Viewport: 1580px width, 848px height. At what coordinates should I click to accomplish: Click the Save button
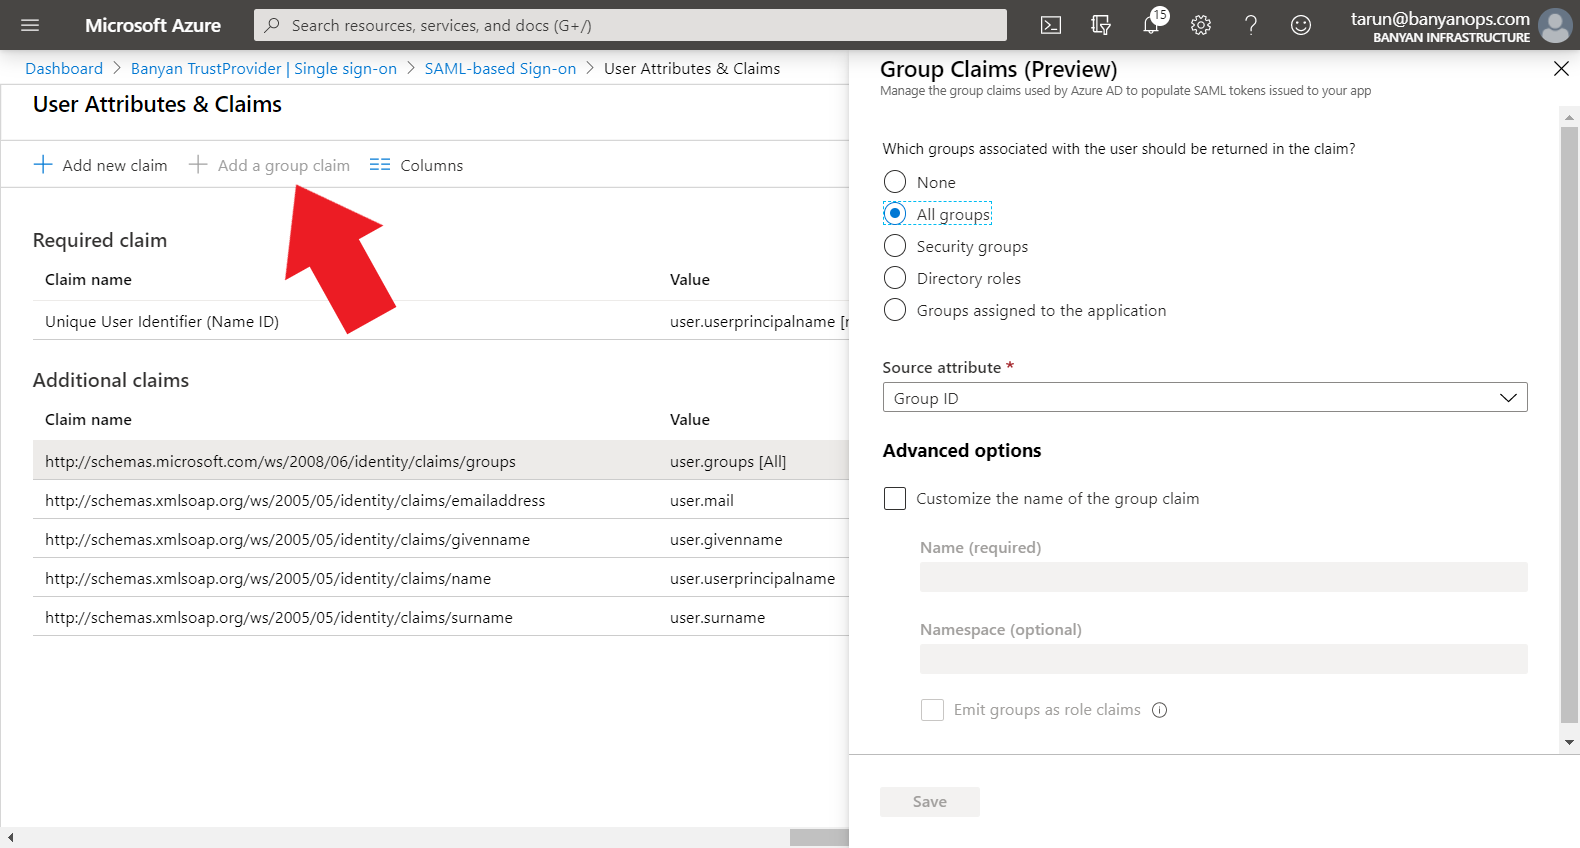click(x=930, y=802)
